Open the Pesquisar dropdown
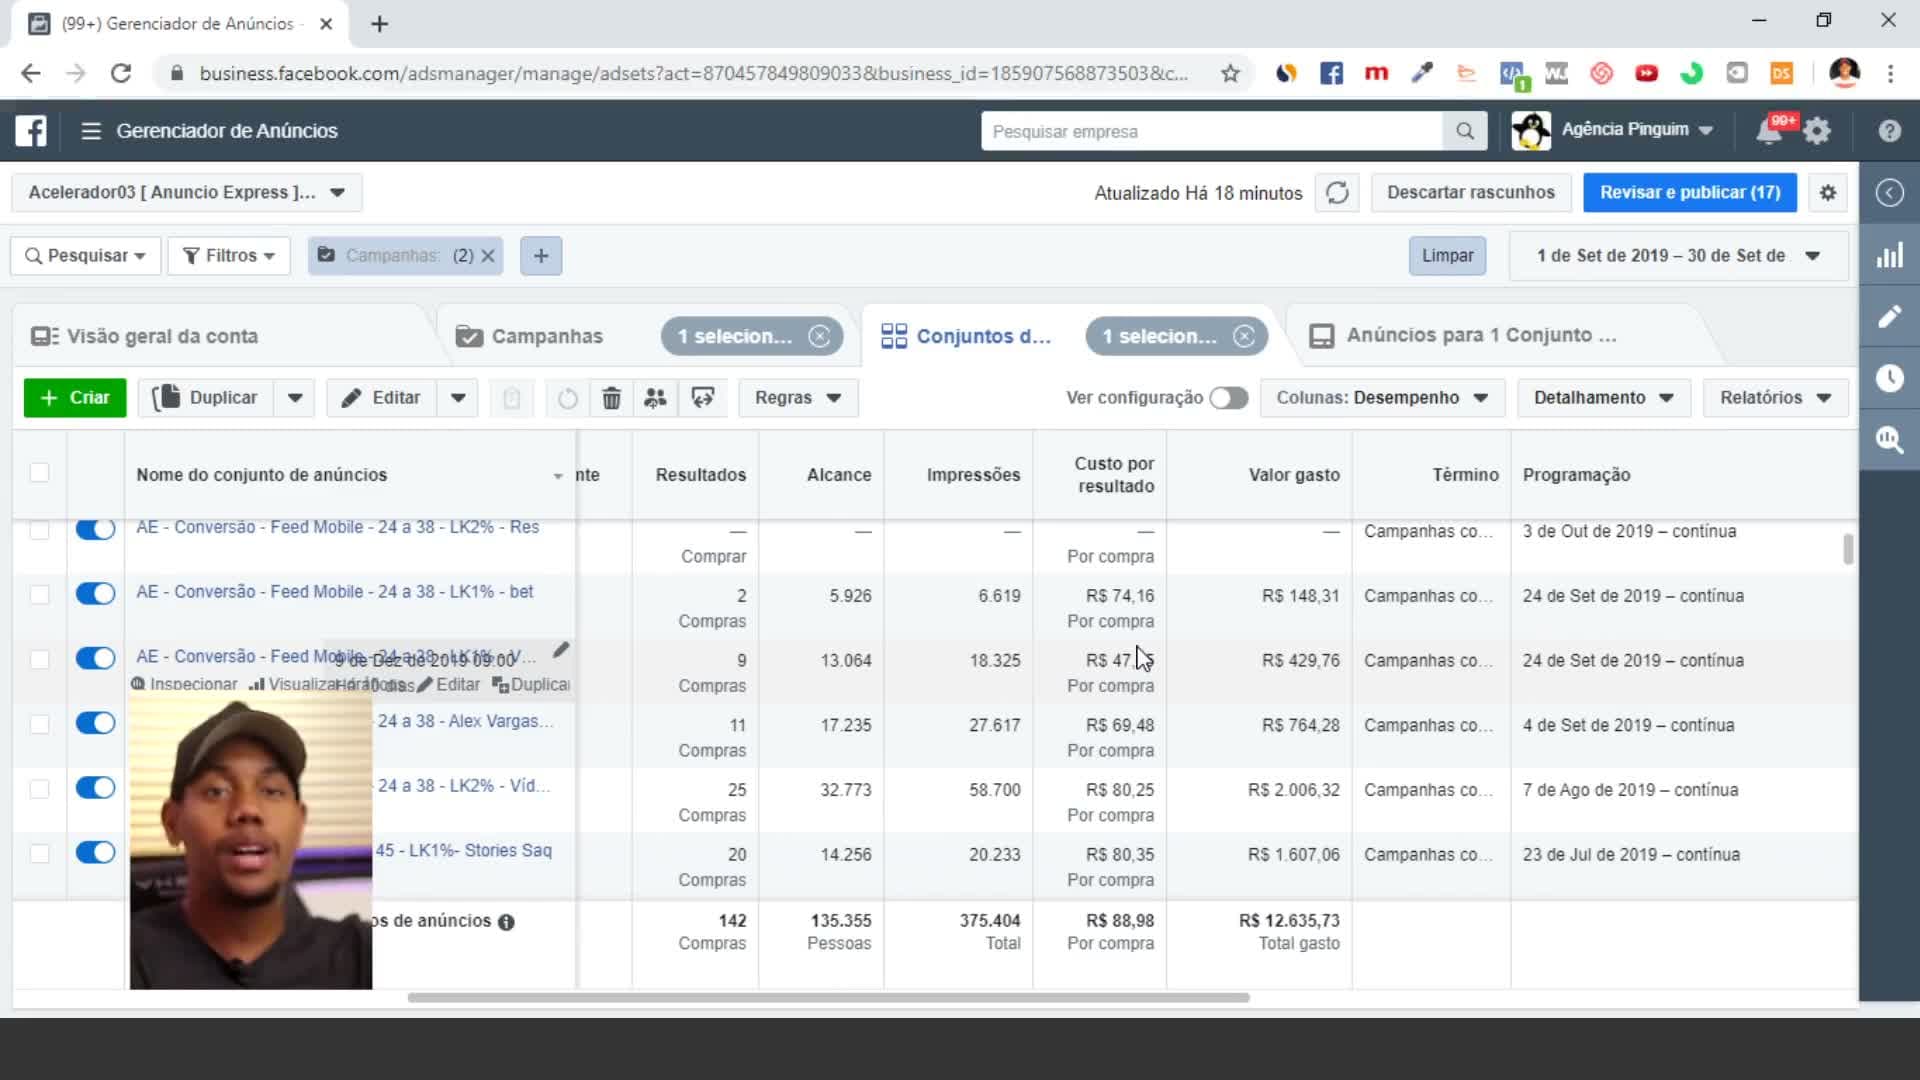Viewport: 1920px width, 1080px height. click(x=86, y=256)
